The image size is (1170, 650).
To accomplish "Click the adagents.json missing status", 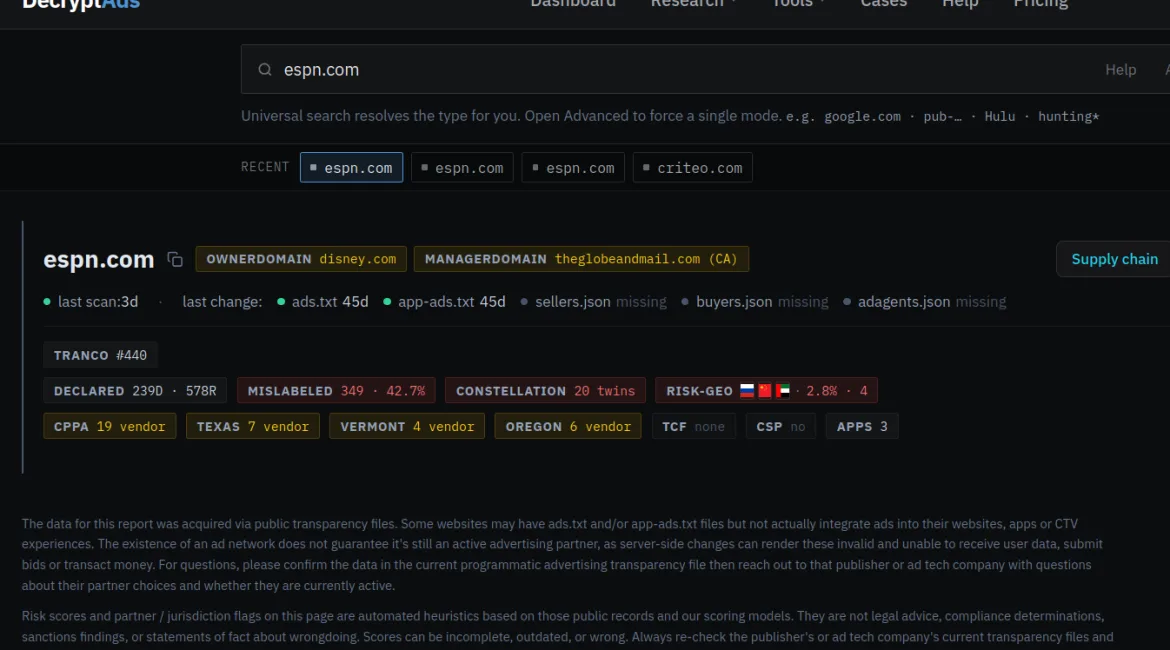I will pyautogui.click(x=925, y=301).
